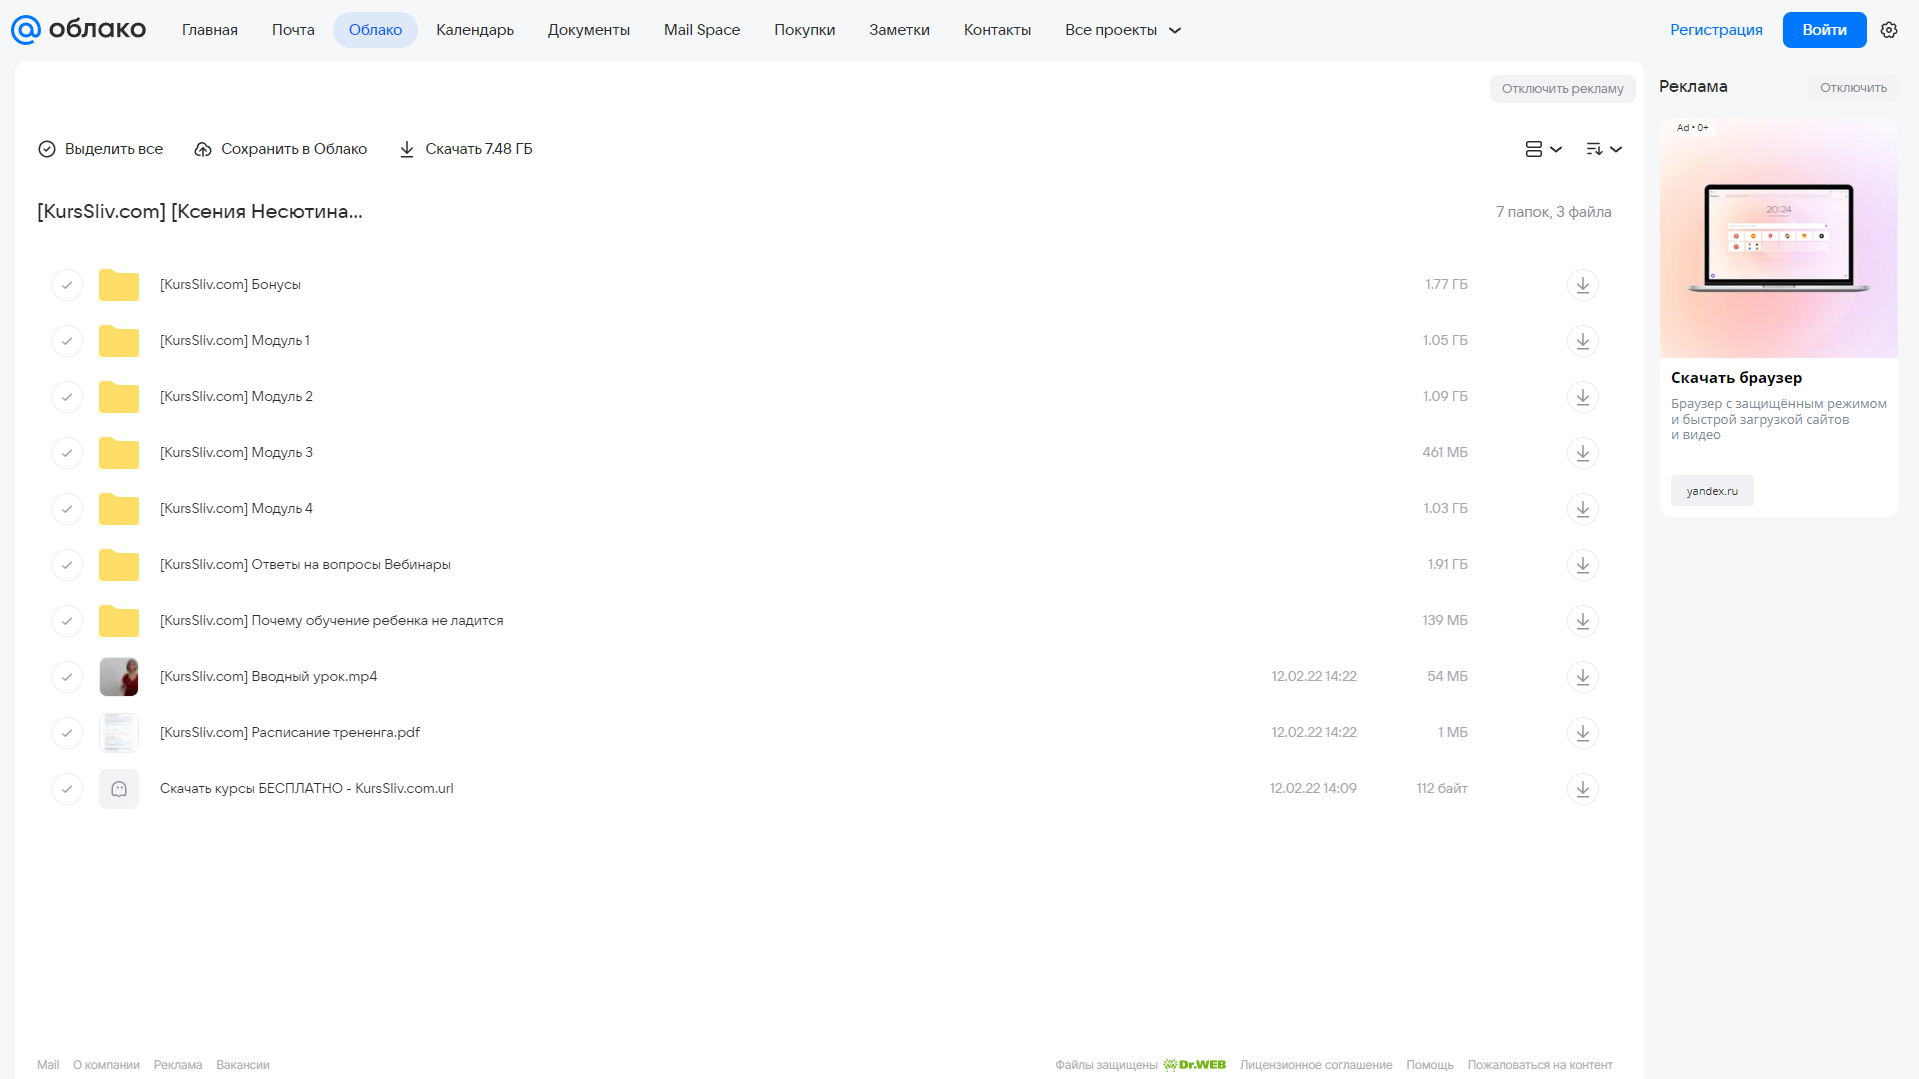The width and height of the screenshot is (1919, 1079).
Task: Download the Бонусы folder via its arrow icon
Action: [1582, 285]
